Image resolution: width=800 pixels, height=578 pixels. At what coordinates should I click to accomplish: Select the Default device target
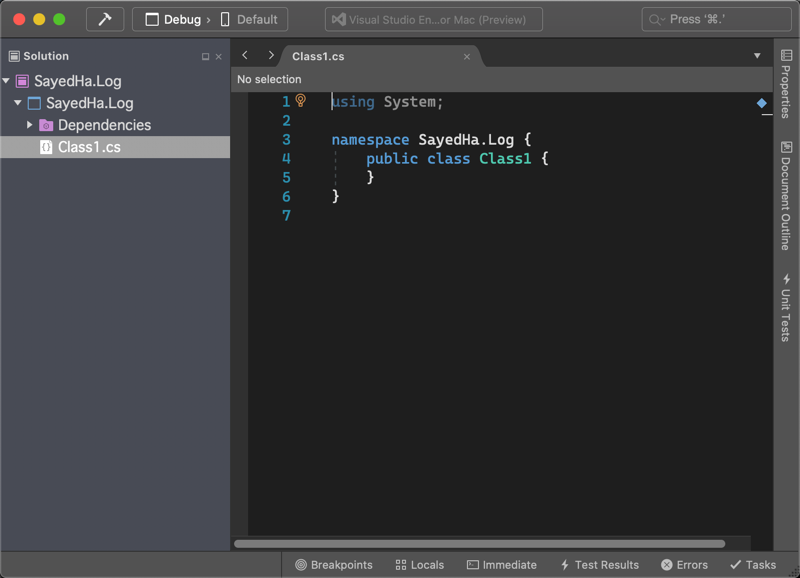pos(250,19)
